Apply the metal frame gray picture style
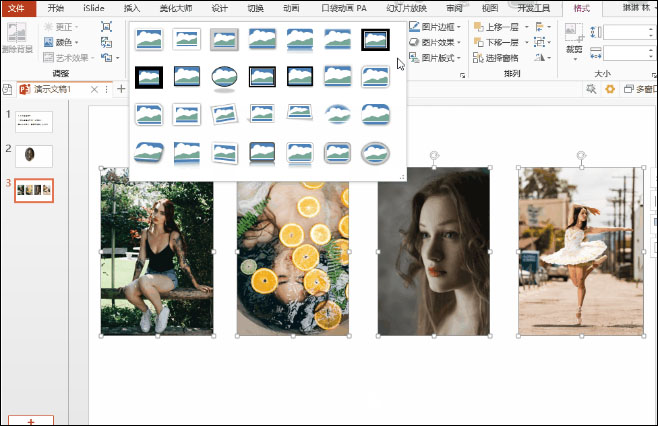The width and height of the screenshot is (658, 426). coord(225,39)
